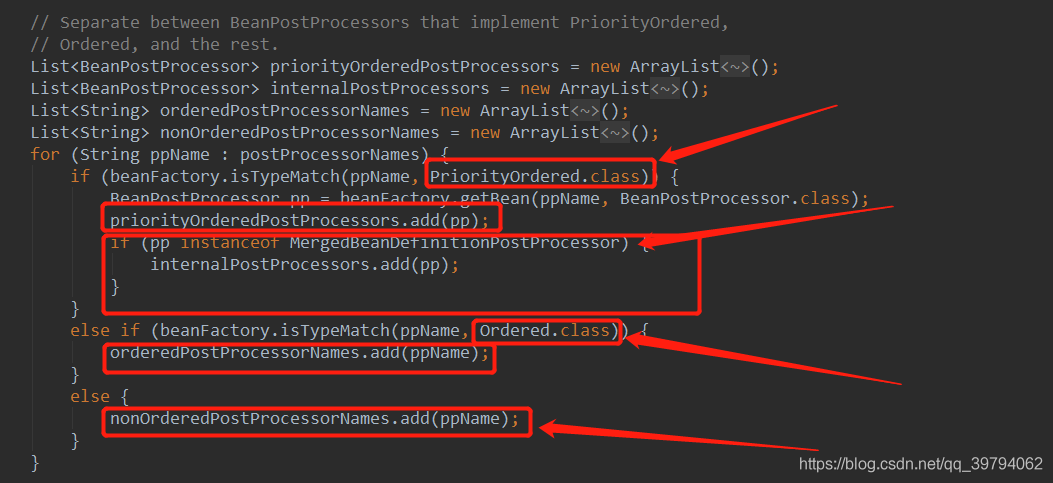
Task: Expand folded generics on nonOrderedPostProcessorNames declaration
Action: pos(615,133)
